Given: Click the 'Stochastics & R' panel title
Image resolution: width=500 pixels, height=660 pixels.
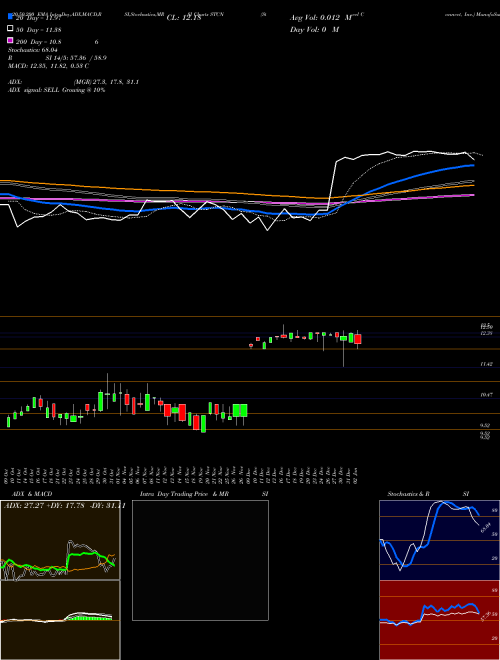Looking at the screenshot, I should [x=408, y=494].
